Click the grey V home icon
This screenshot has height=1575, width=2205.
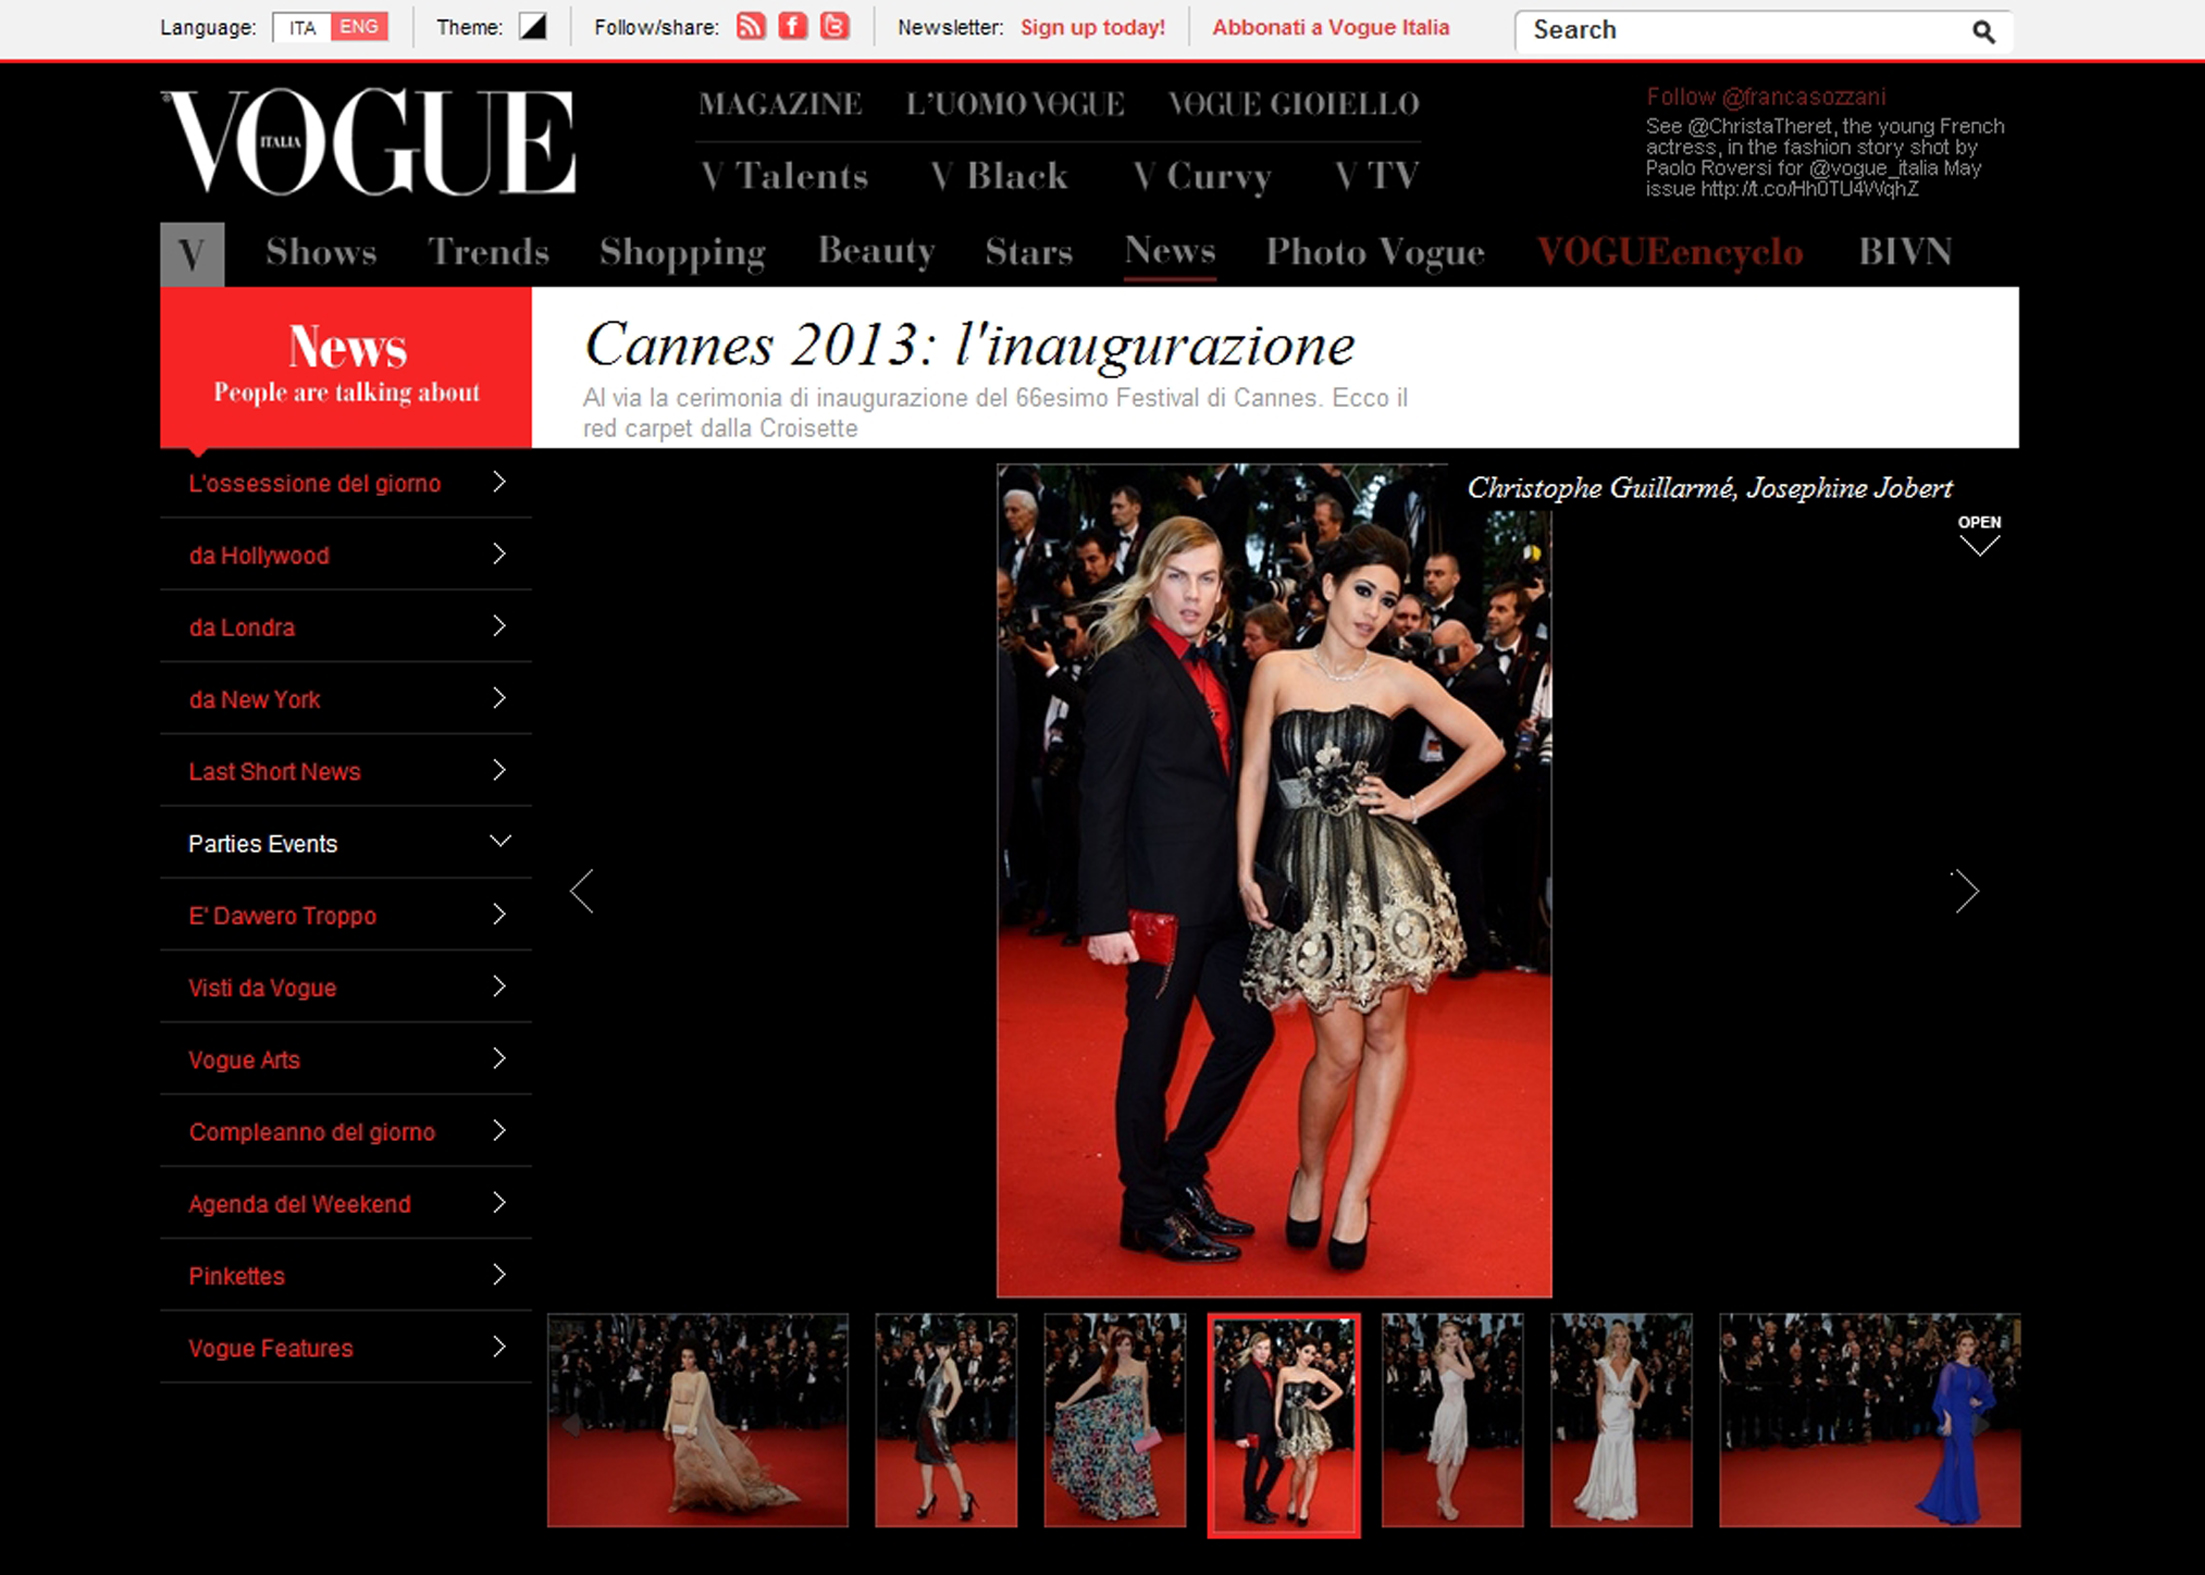tap(192, 254)
